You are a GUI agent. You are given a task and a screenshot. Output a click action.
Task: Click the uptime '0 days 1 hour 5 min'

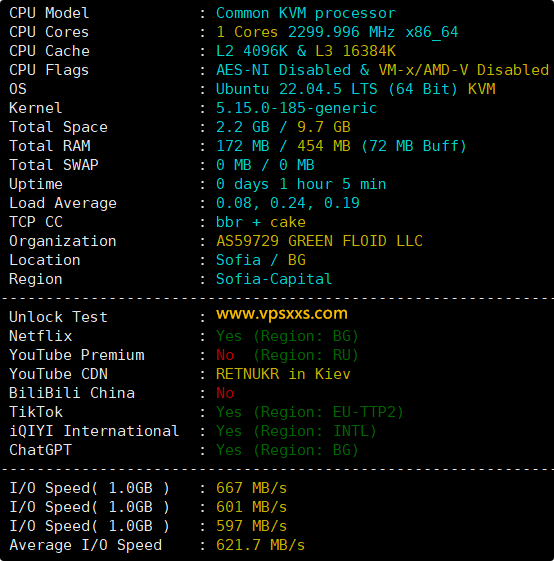coord(301,184)
